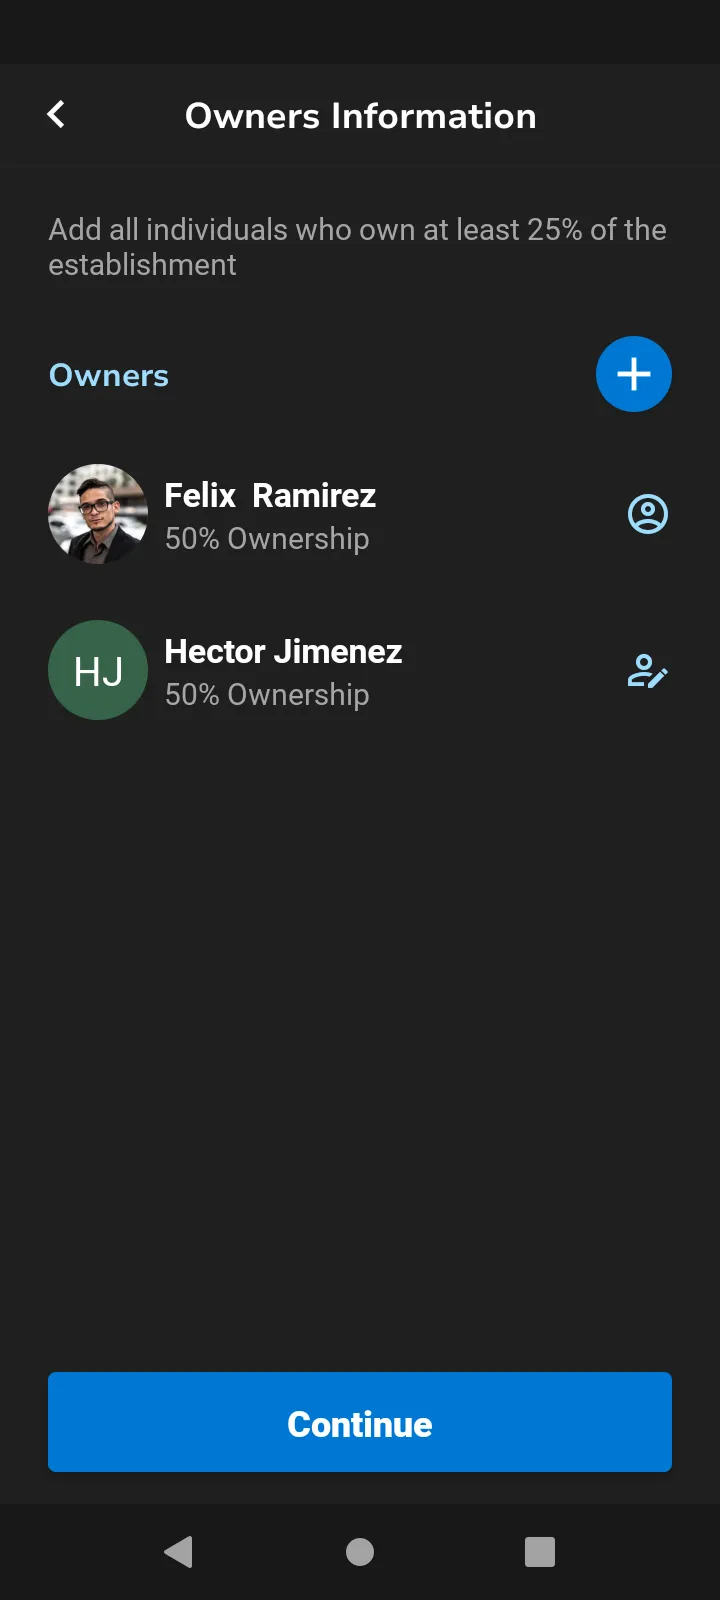
Task: Tap Hector's 50% Ownership text
Action: point(267,695)
